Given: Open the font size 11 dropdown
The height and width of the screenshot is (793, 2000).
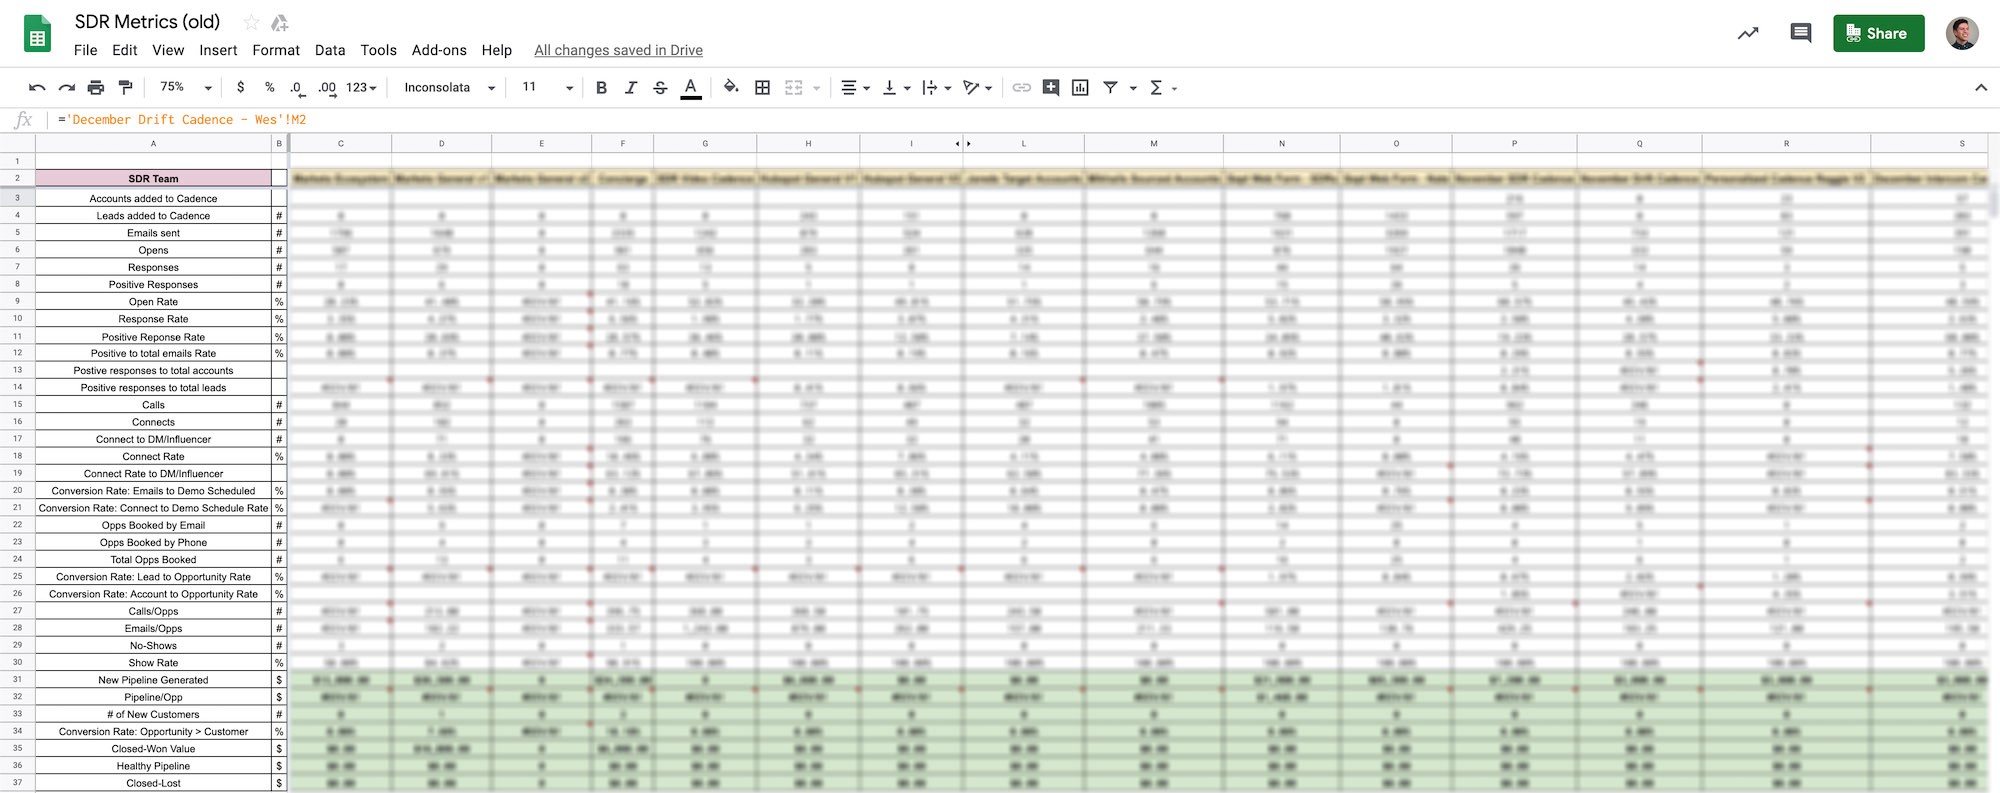Looking at the screenshot, I should 546,88.
